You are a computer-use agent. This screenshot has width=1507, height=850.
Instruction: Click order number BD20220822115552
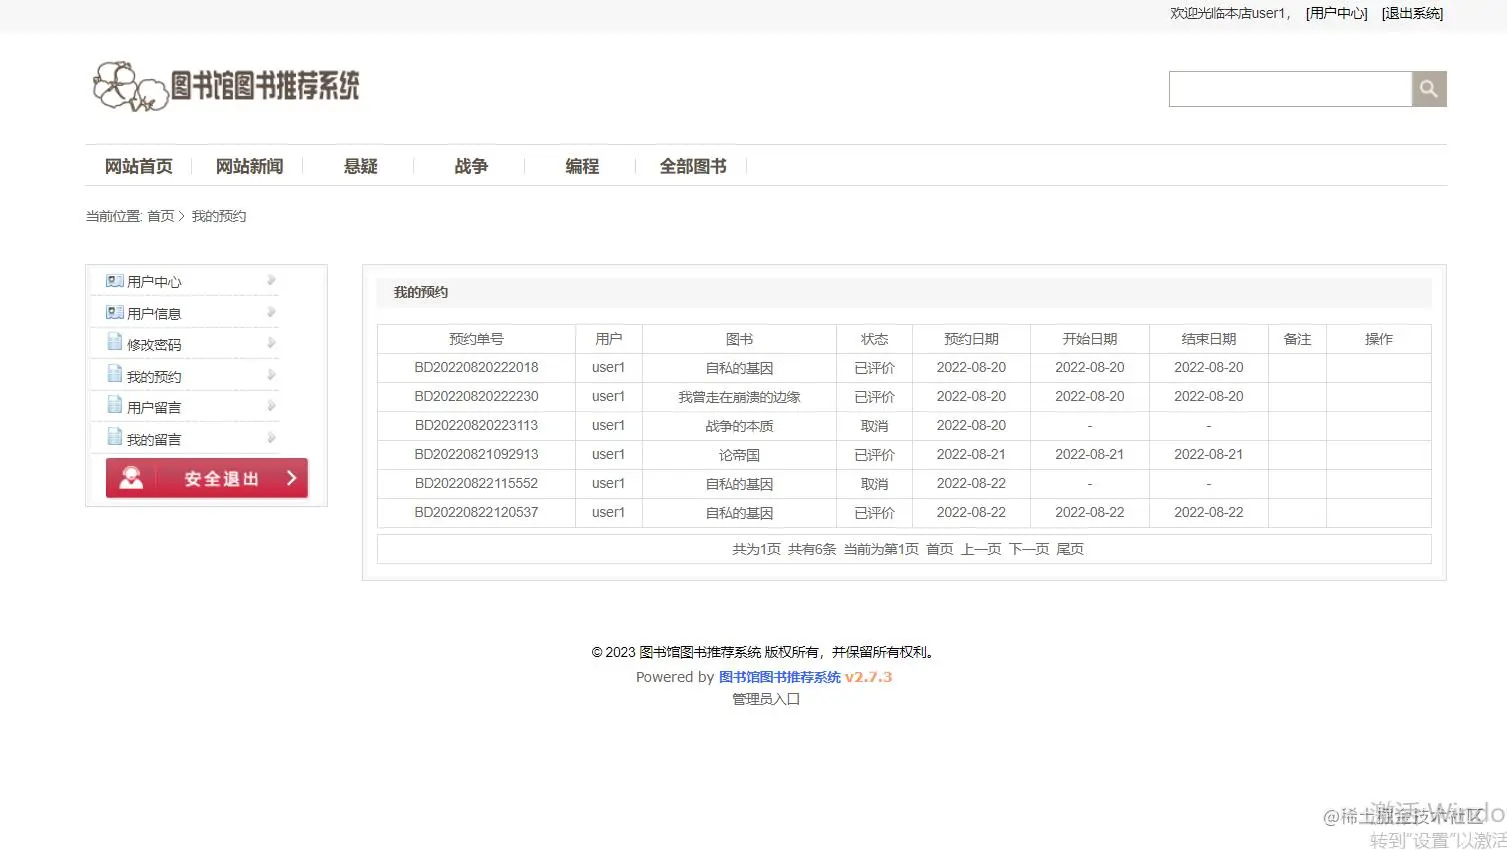tap(476, 483)
